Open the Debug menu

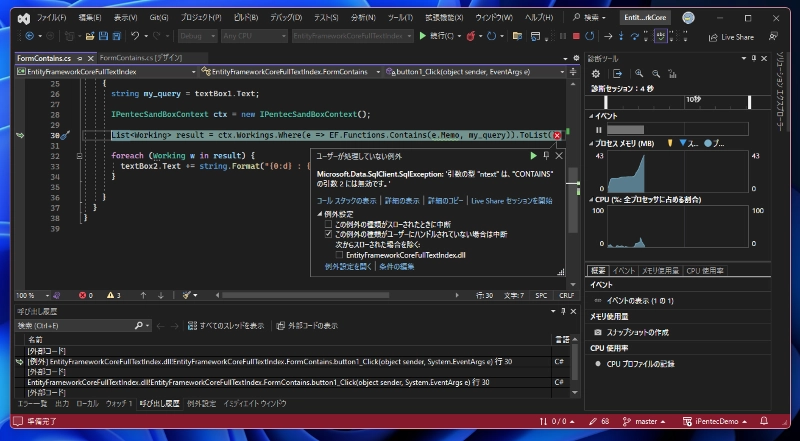(x=286, y=17)
